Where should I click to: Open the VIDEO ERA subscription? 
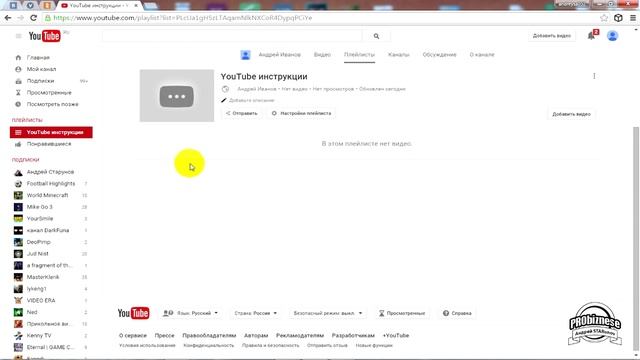point(41,300)
